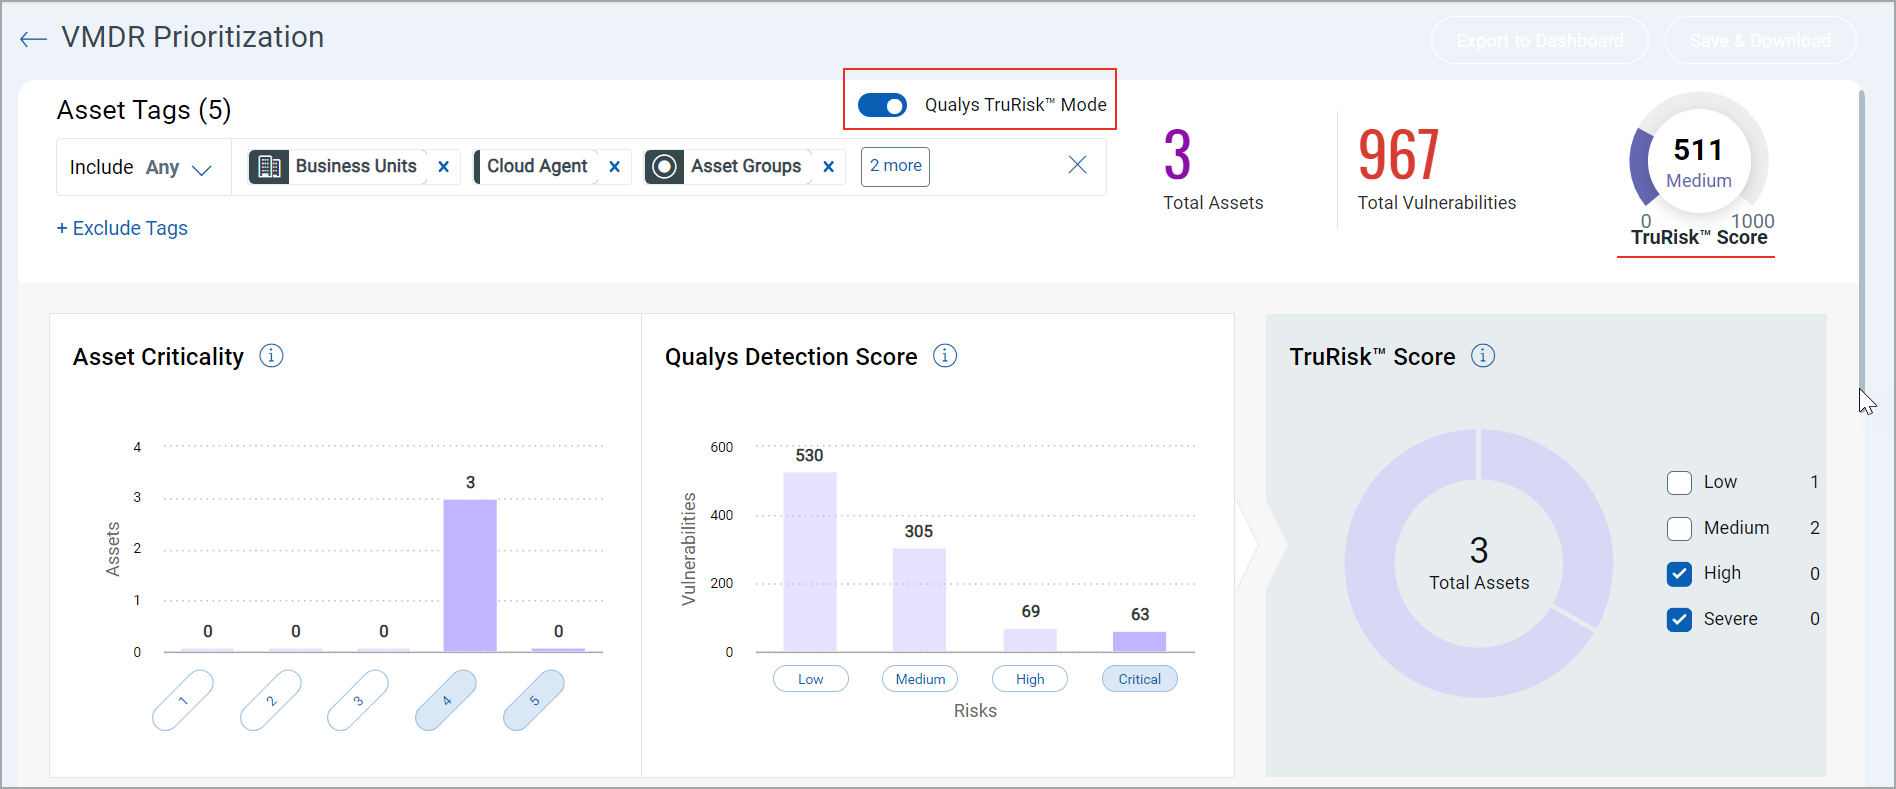Deselect asset criticality pill 5

tap(534, 700)
